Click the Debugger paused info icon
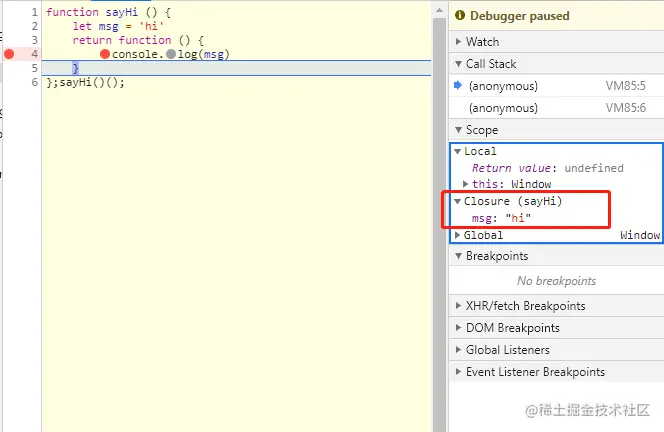Screen dimensions: 664x432 click(x=460, y=15)
